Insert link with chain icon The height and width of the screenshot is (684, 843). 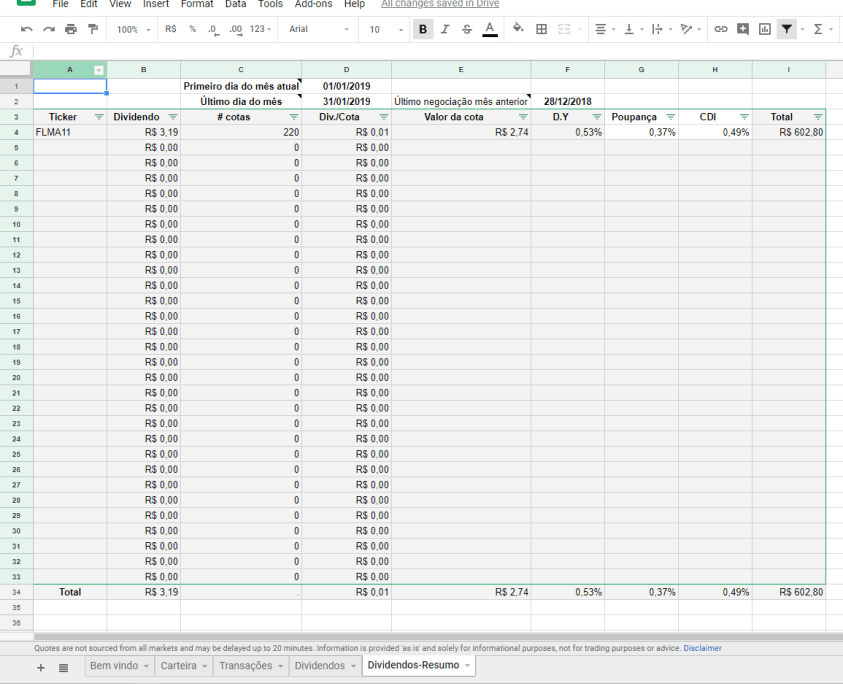click(720, 29)
